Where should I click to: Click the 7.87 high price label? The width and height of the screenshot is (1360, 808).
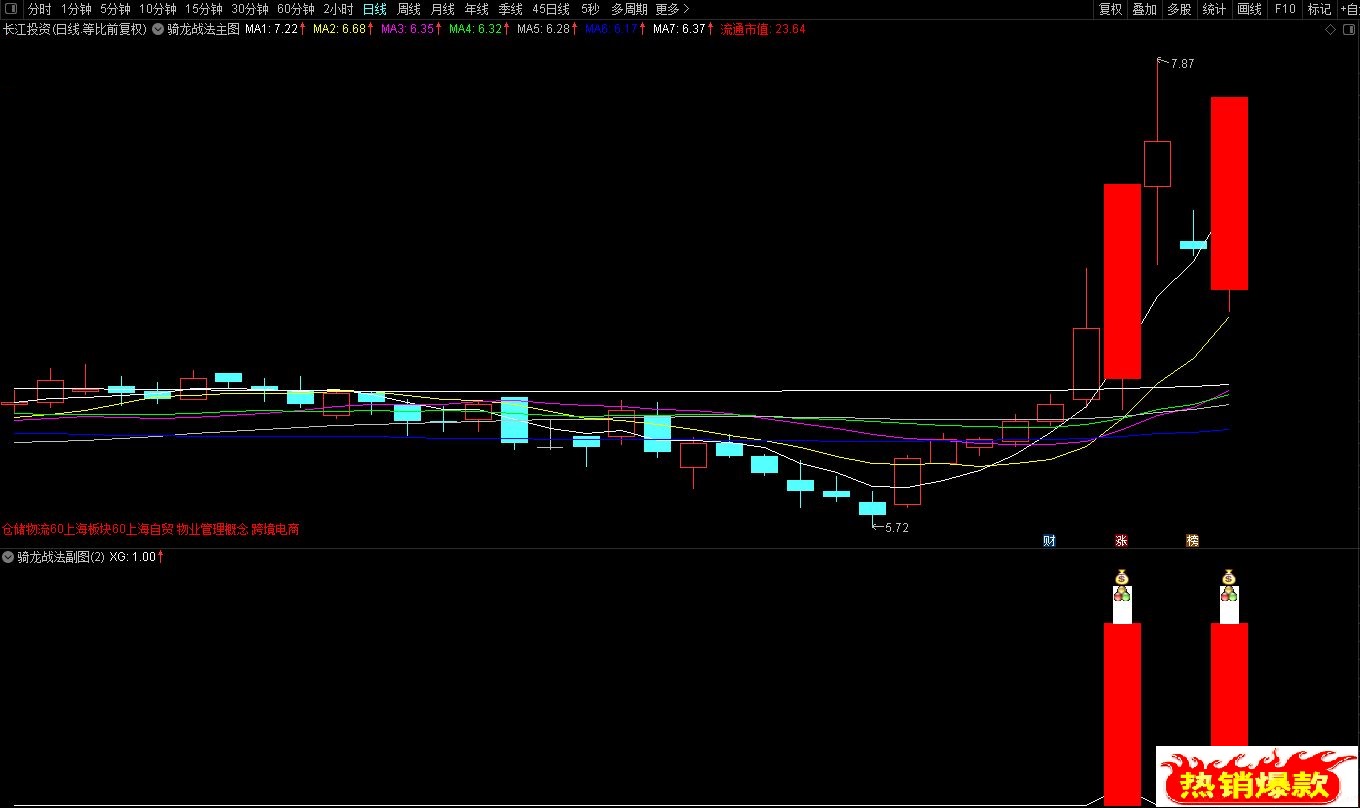pyautogui.click(x=1183, y=64)
